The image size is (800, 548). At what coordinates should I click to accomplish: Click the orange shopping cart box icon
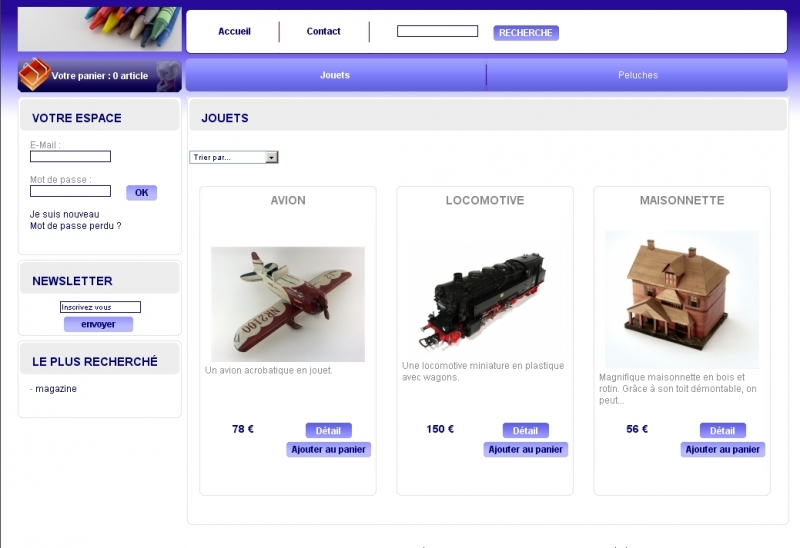click(34, 74)
